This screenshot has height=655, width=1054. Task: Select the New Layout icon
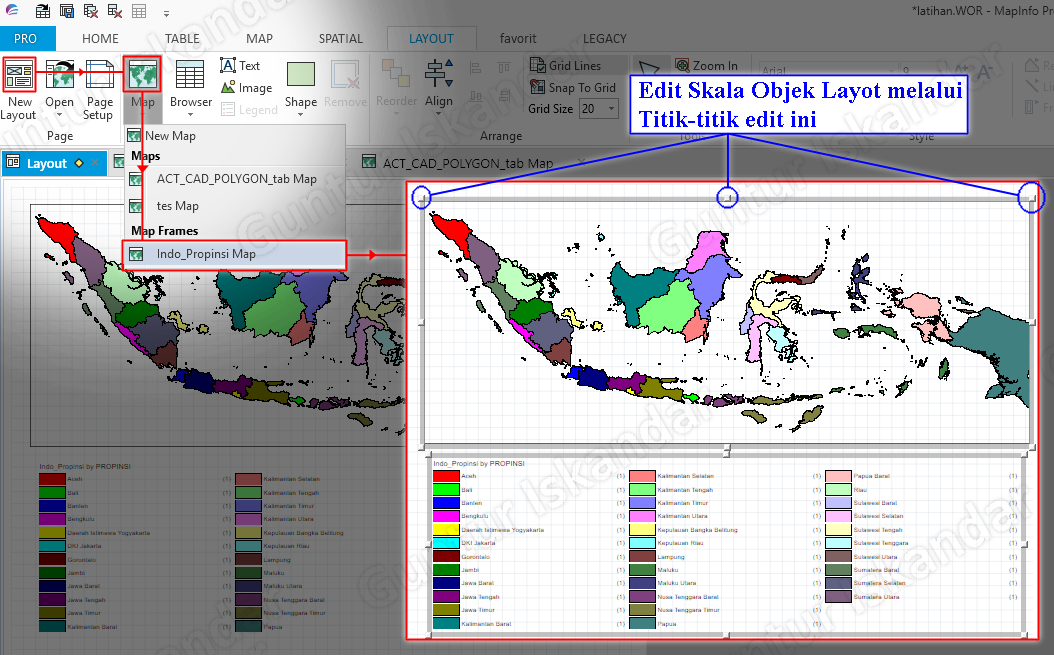click(x=19, y=75)
